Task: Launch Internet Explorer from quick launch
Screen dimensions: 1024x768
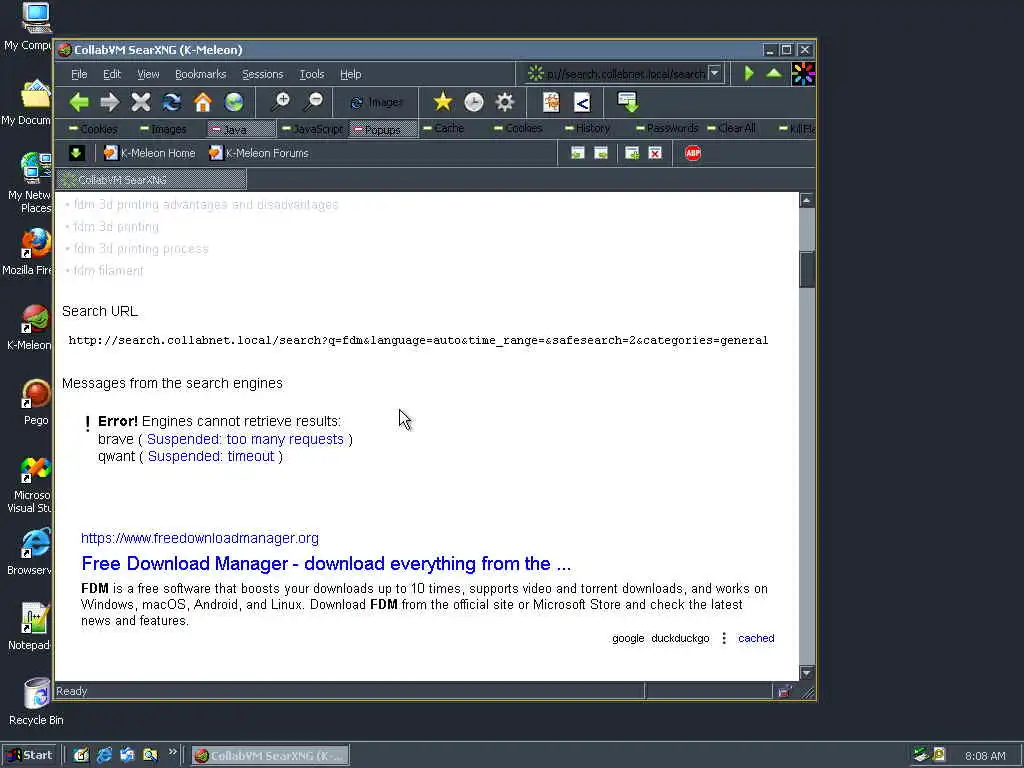Action: coord(104,756)
